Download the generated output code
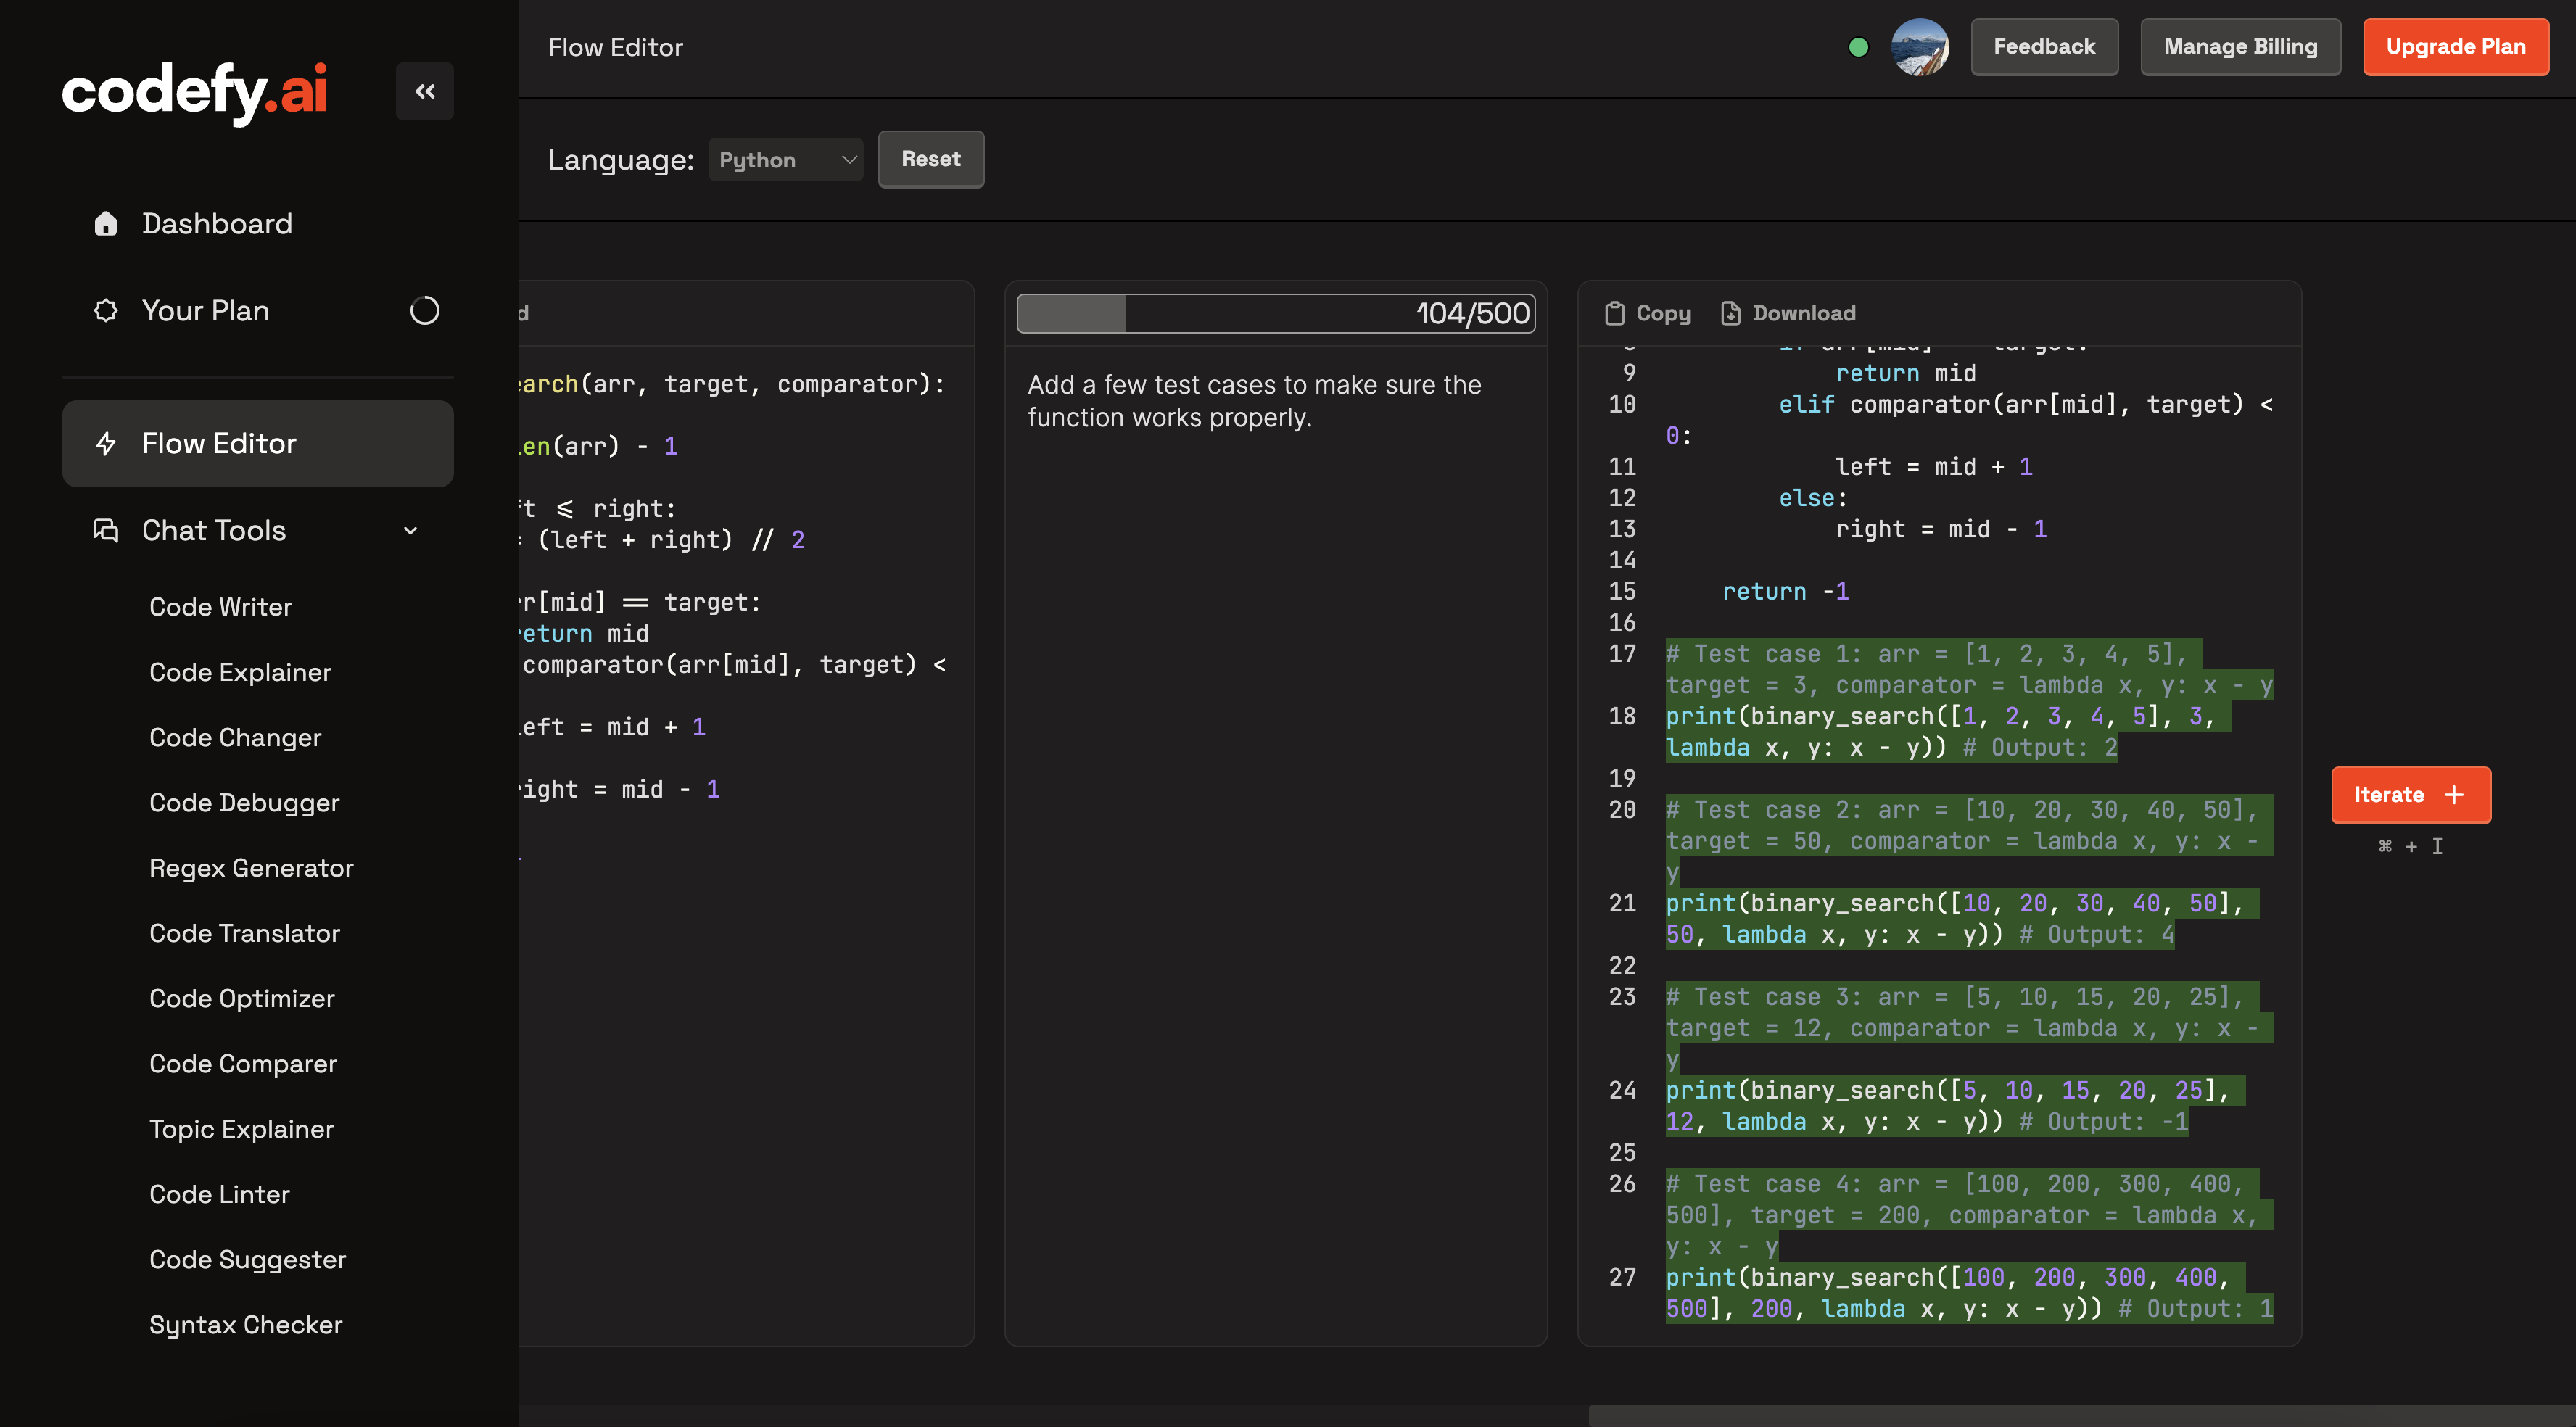Viewport: 2576px width, 1427px height. tap(1788, 313)
